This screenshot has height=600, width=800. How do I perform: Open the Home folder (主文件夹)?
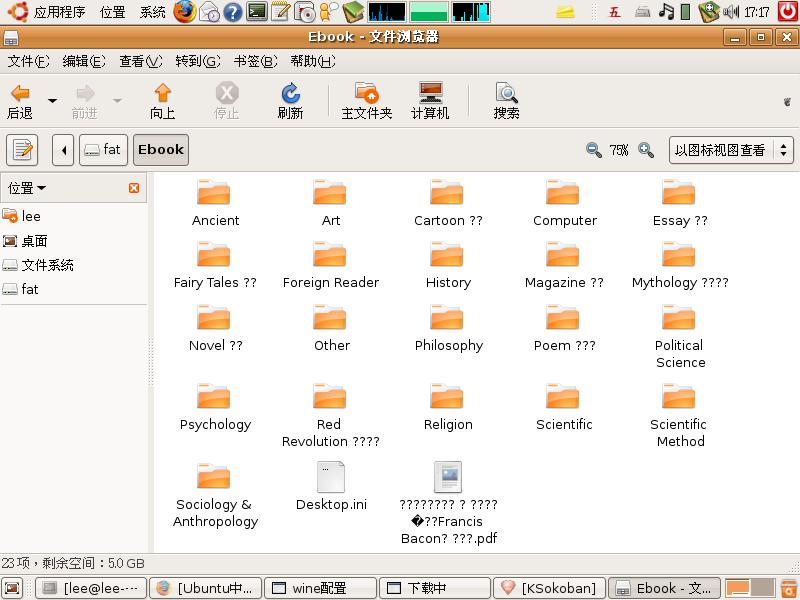pyautogui.click(x=366, y=102)
